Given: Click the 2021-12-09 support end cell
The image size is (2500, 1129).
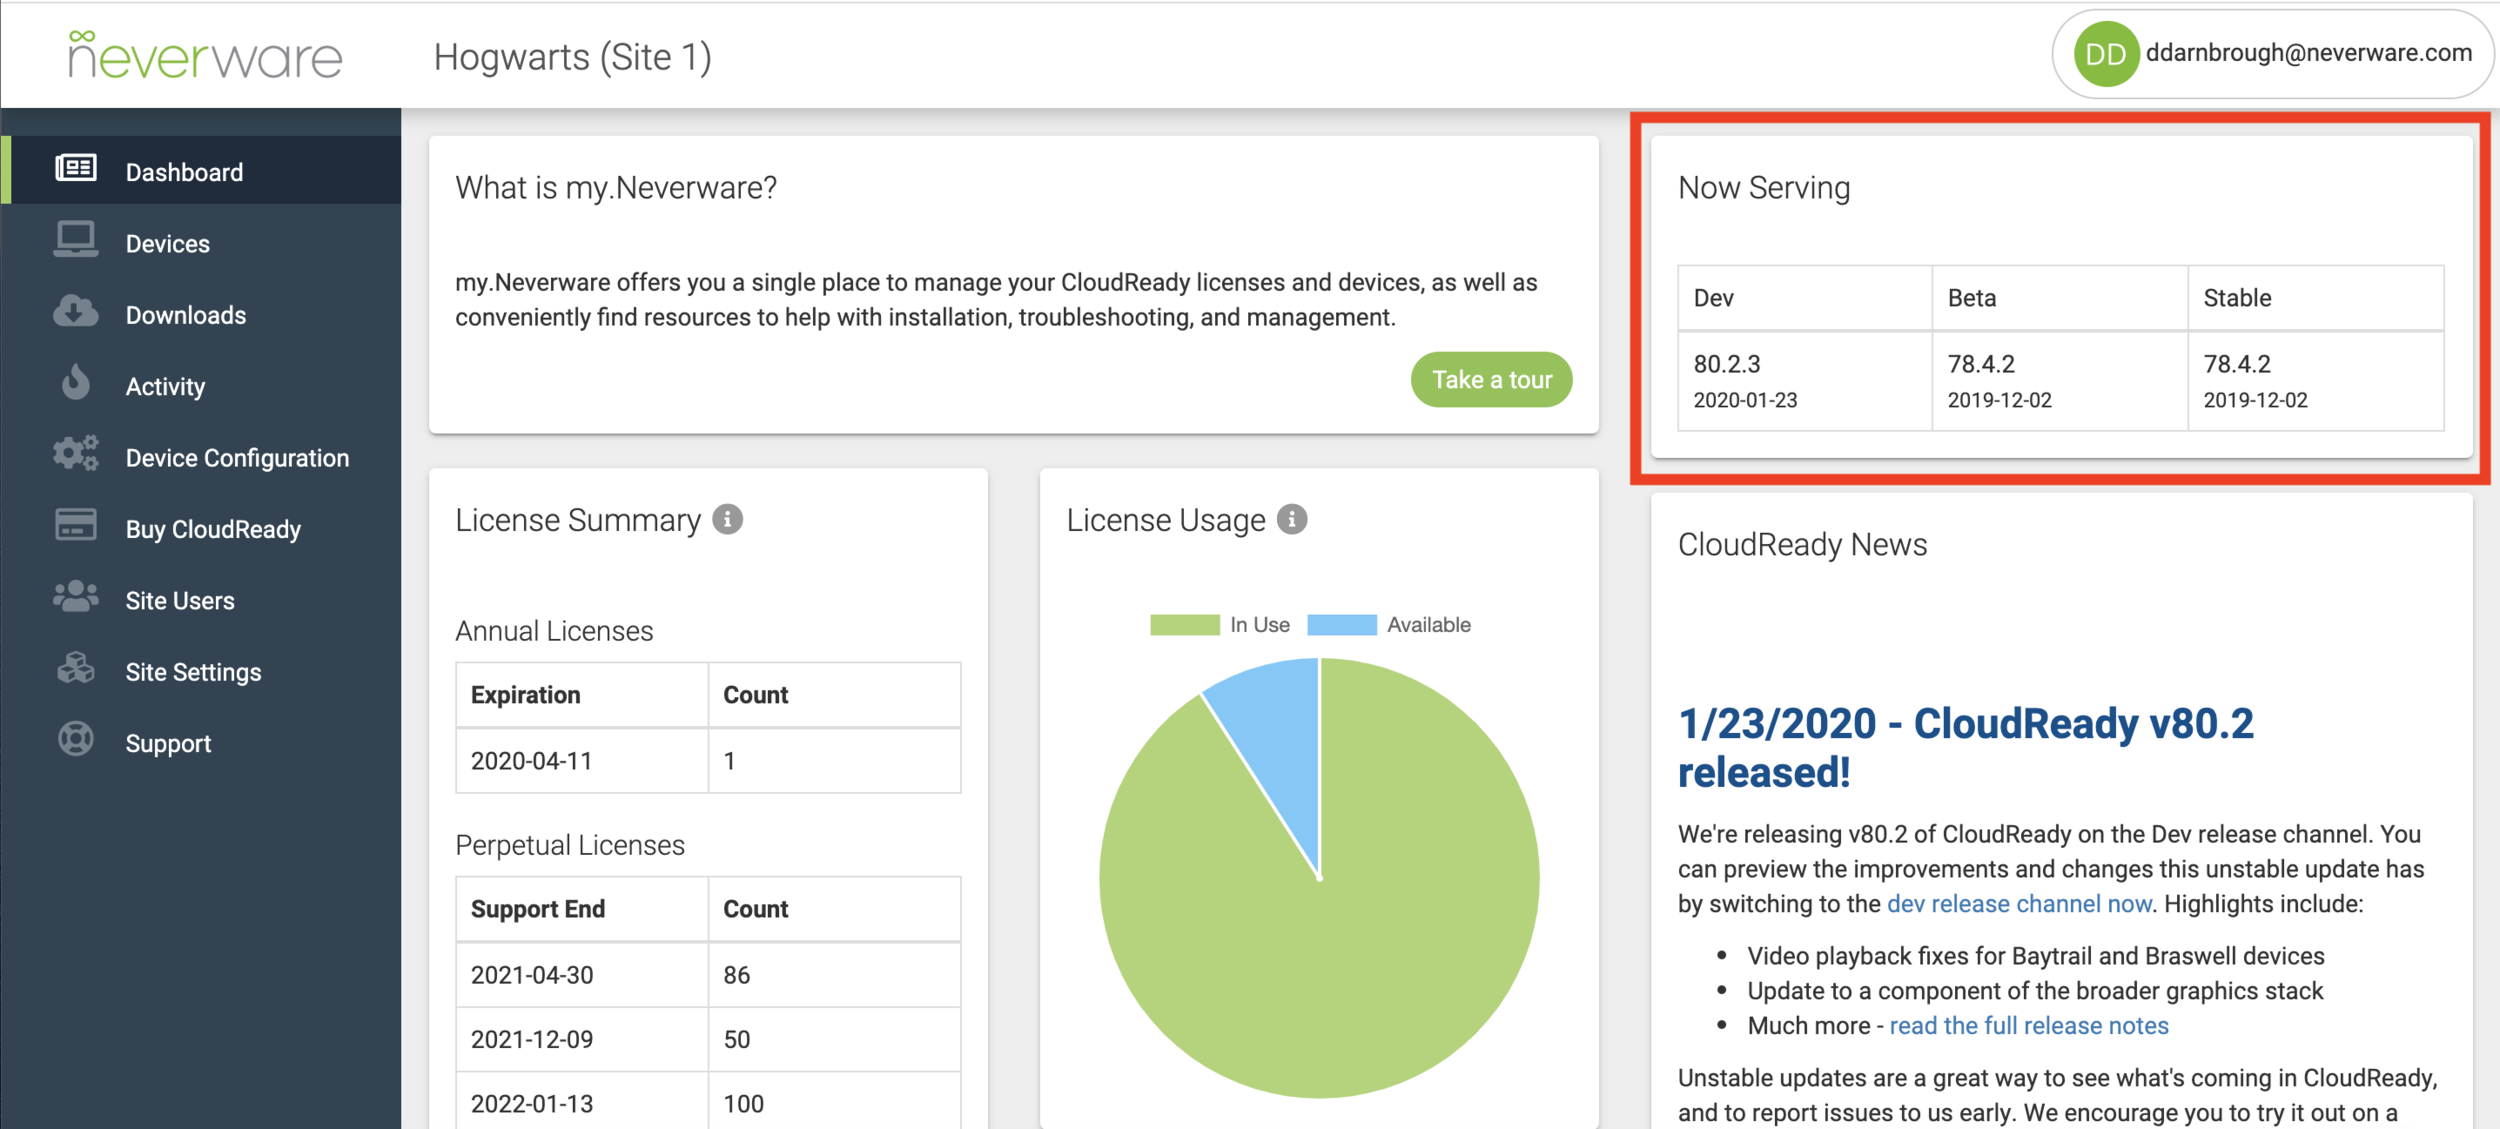Looking at the screenshot, I should point(582,1040).
